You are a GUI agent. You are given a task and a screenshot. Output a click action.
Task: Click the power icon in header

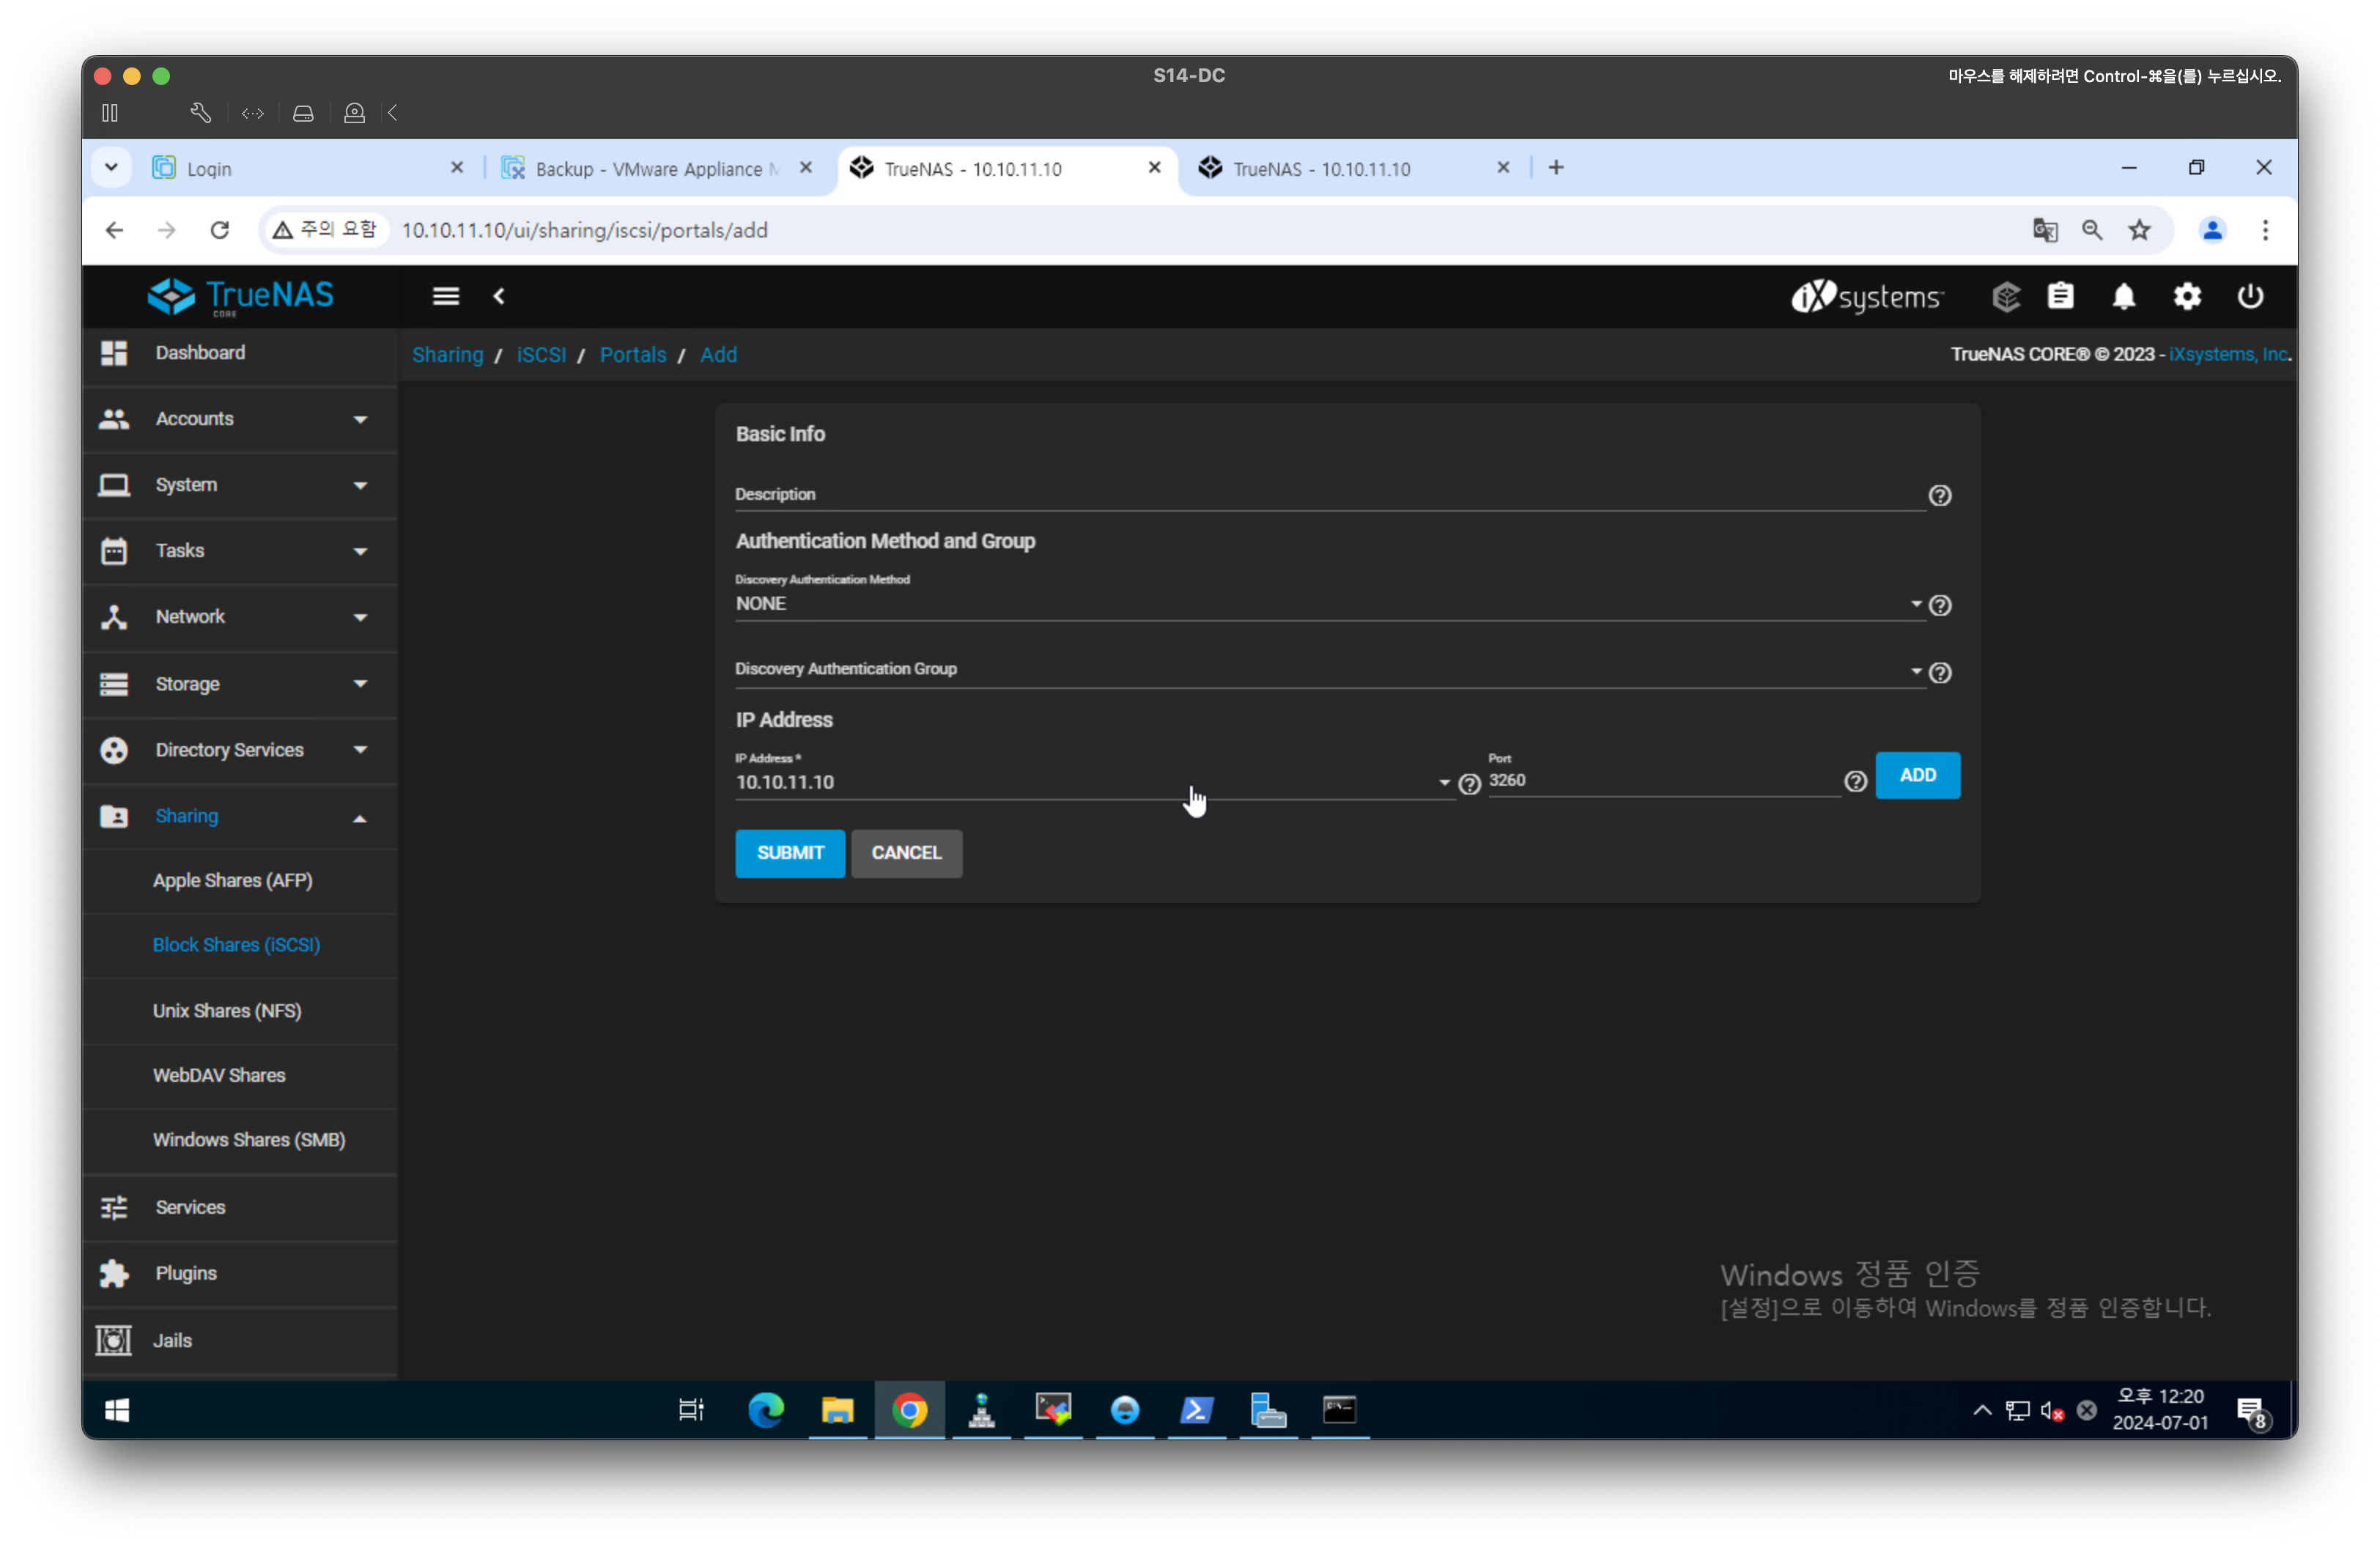tap(2250, 297)
